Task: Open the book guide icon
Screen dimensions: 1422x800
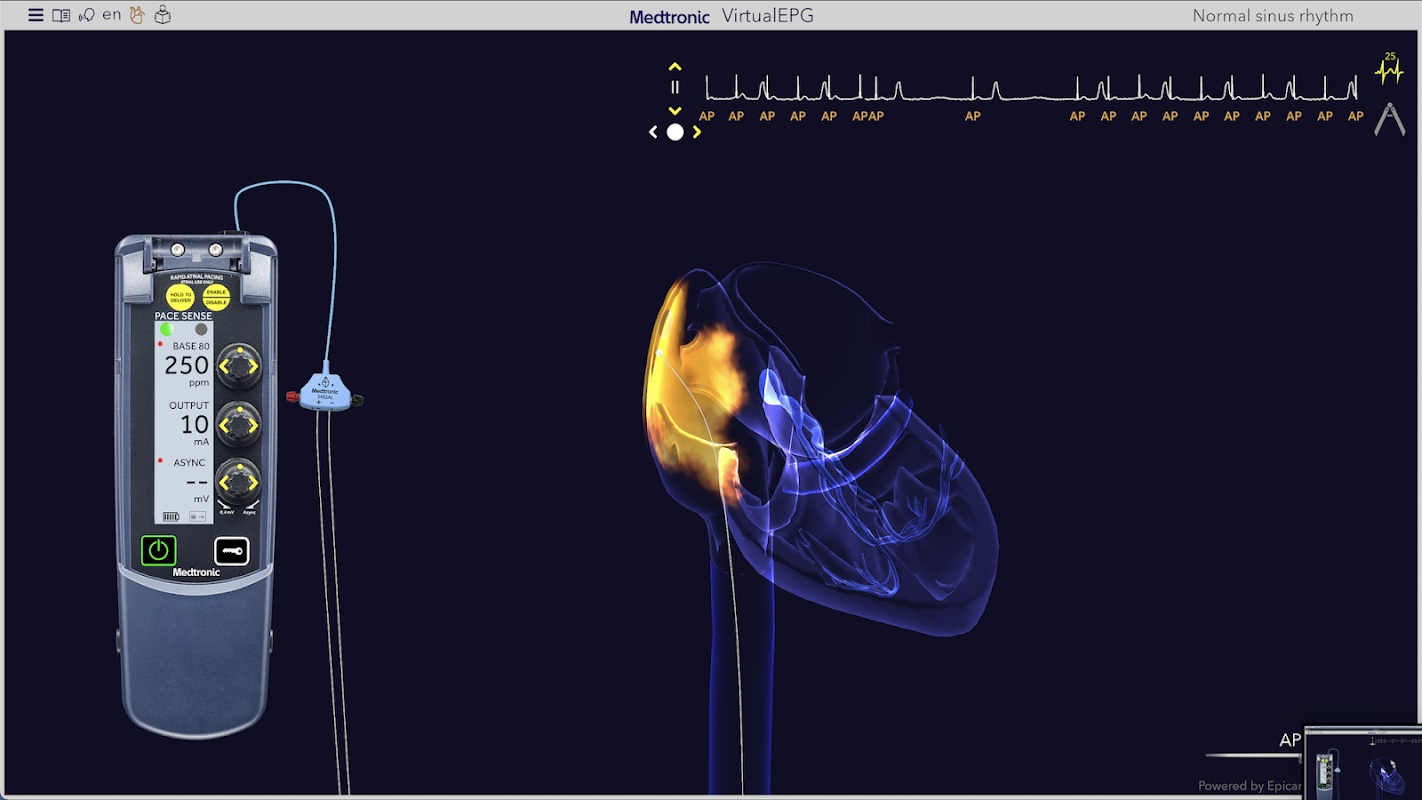Action: click(61, 16)
